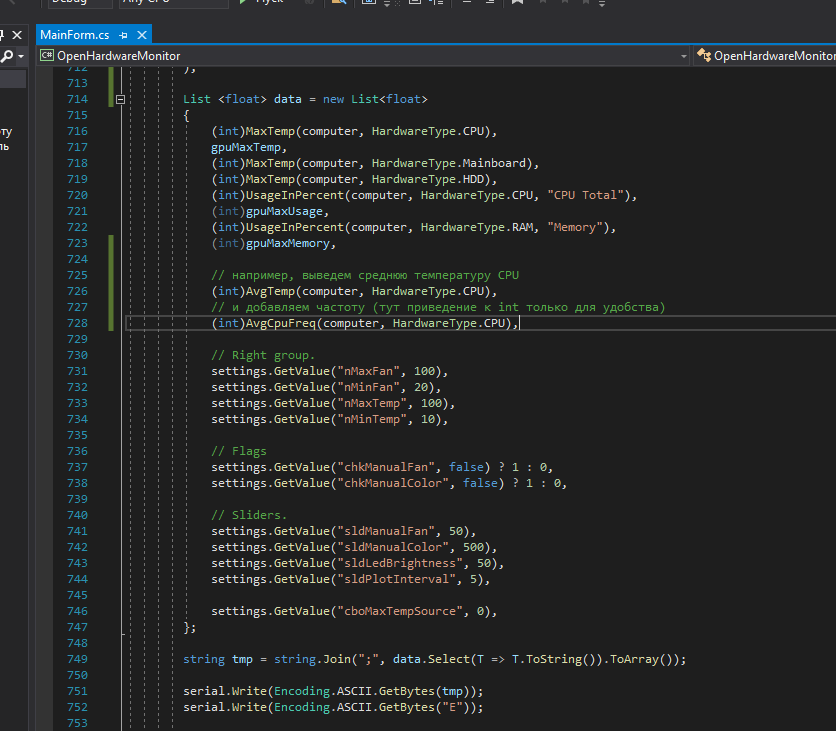Viewport: 836px width, 731px height.
Task: Click line number 728 in the gutter
Action: 77,323
